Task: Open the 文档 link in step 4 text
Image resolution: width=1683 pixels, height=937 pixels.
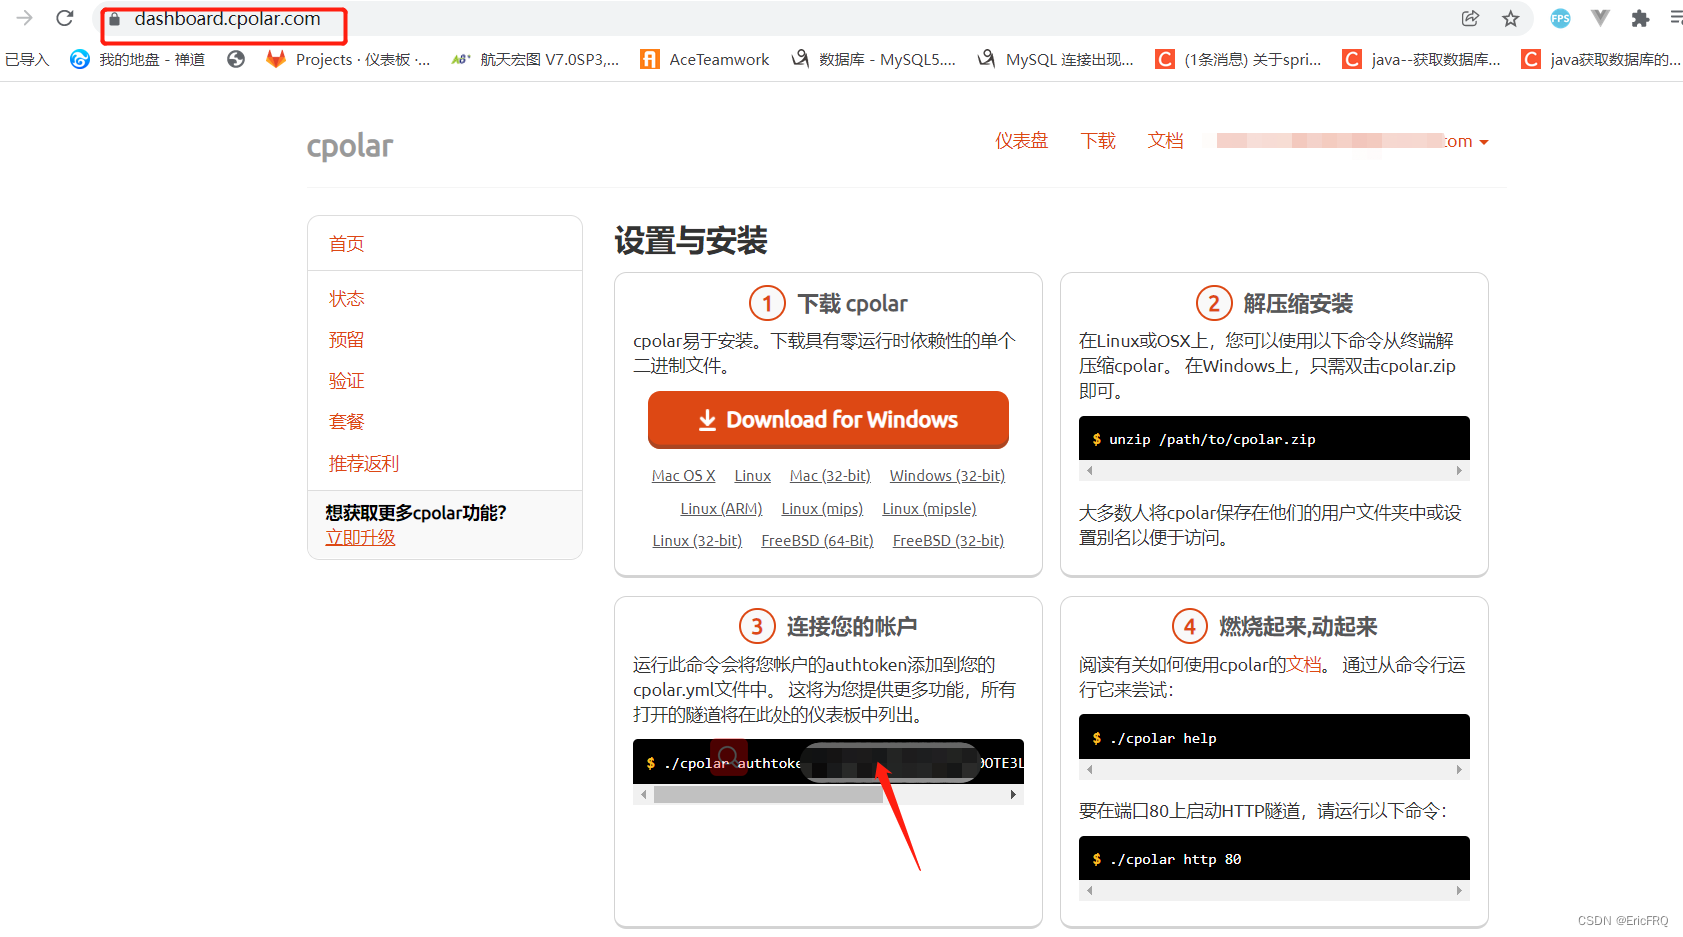Action: click(1303, 665)
